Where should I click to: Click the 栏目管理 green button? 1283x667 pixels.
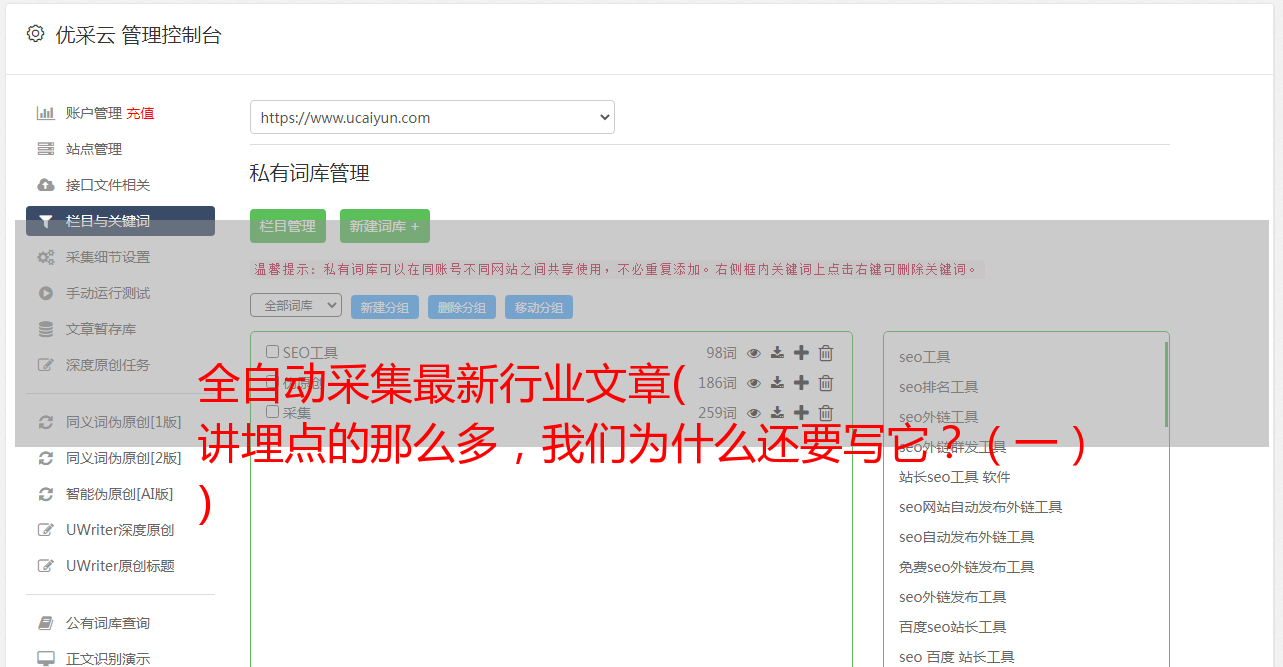pyautogui.click(x=288, y=226)
